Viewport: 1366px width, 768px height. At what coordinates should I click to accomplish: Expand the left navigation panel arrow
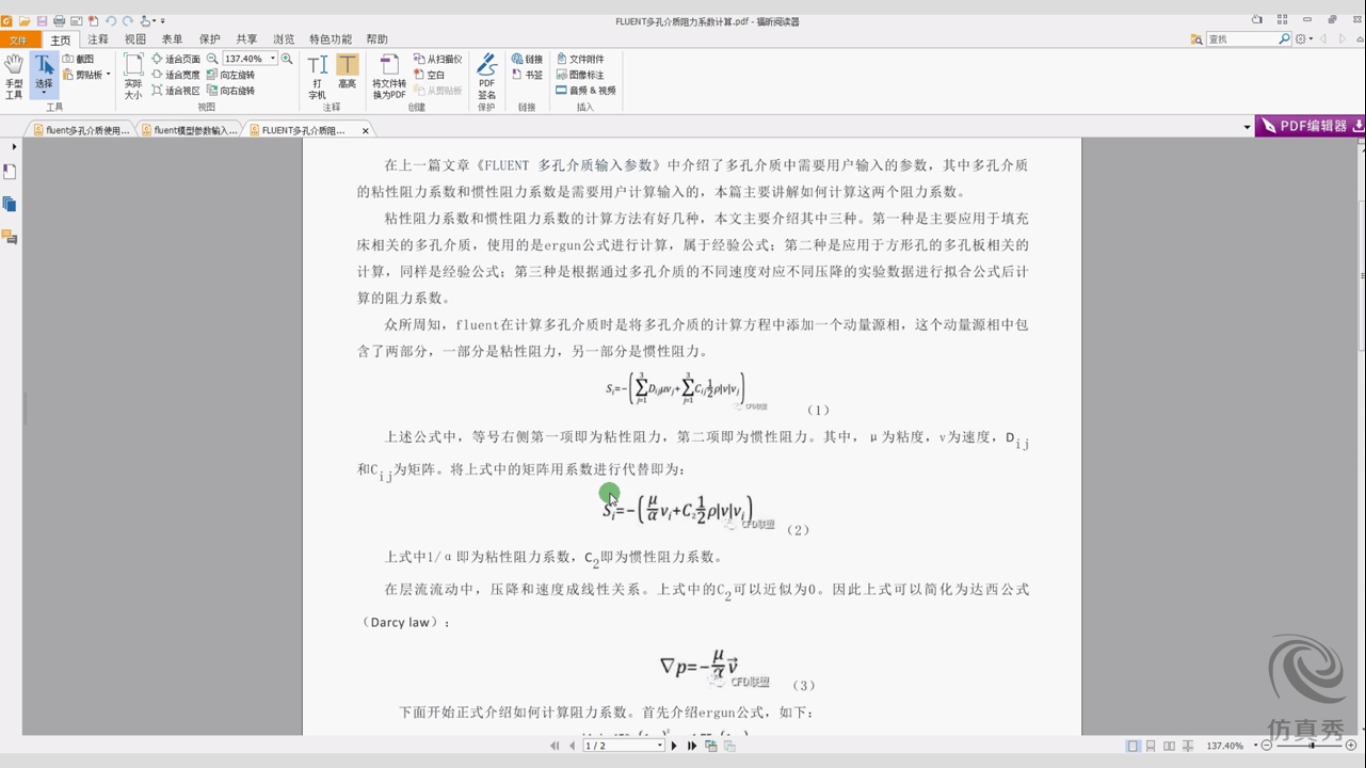[14, 147]
